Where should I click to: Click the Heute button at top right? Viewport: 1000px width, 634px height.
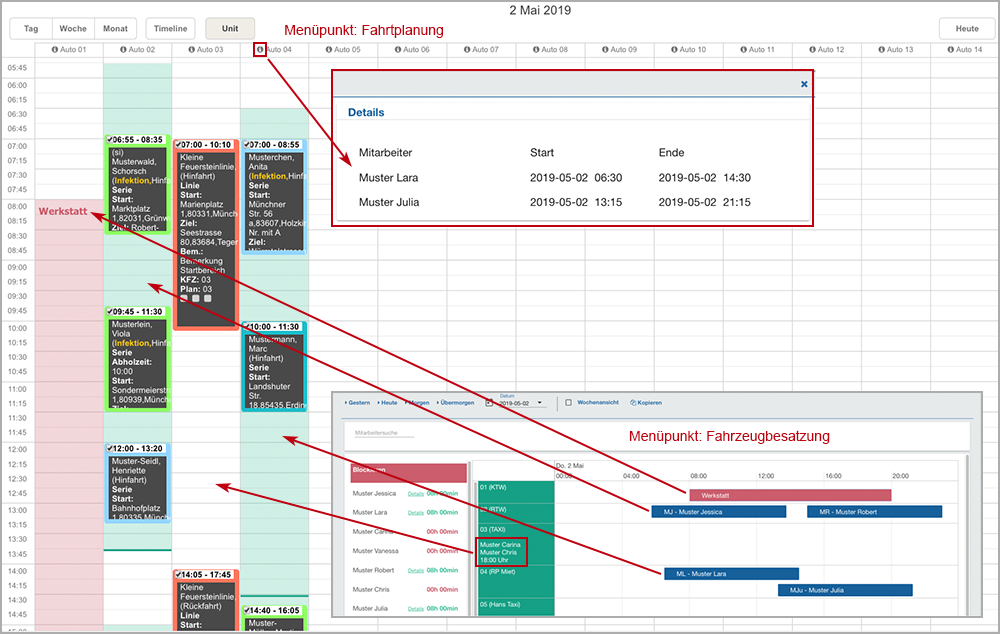tap(967, 29)
